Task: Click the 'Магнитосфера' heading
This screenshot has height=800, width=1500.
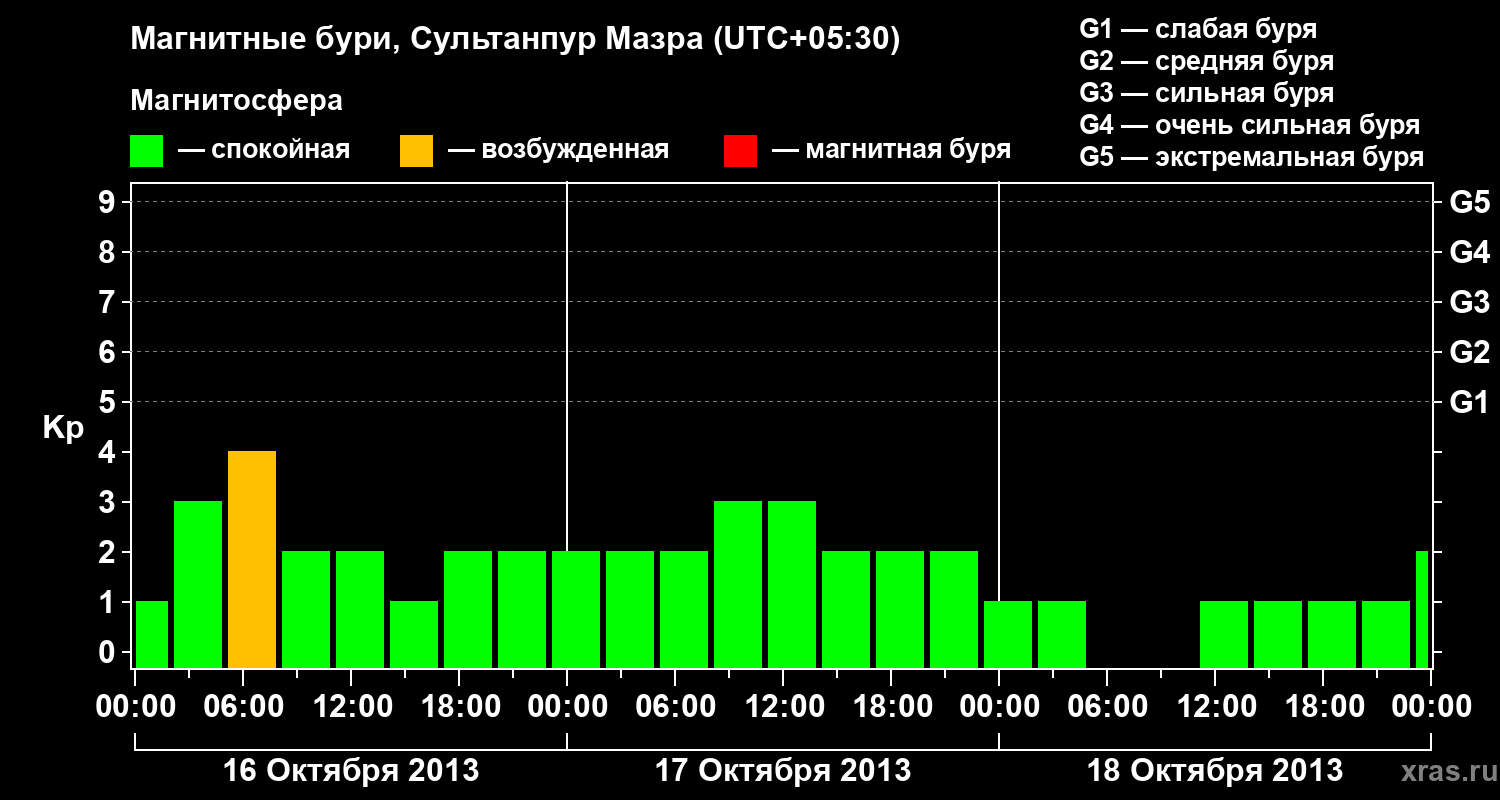Action: coord(237,101)
